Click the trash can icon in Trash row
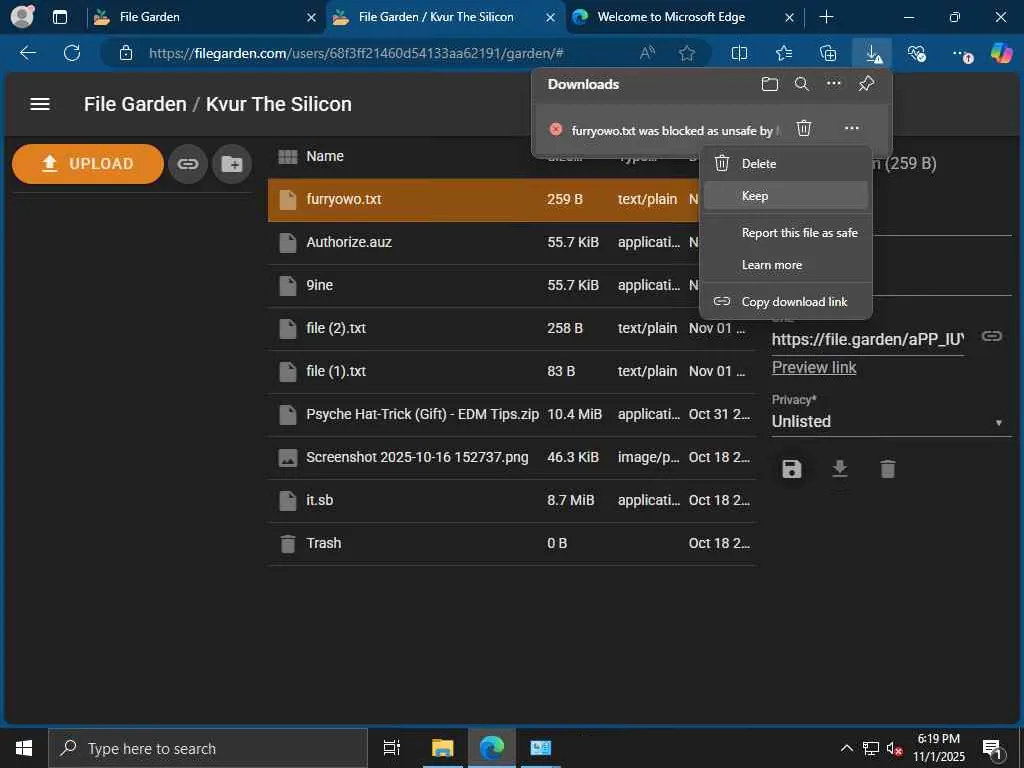Image resolution: width=1024 pixels, height=768 pixels. click(287, 543)
